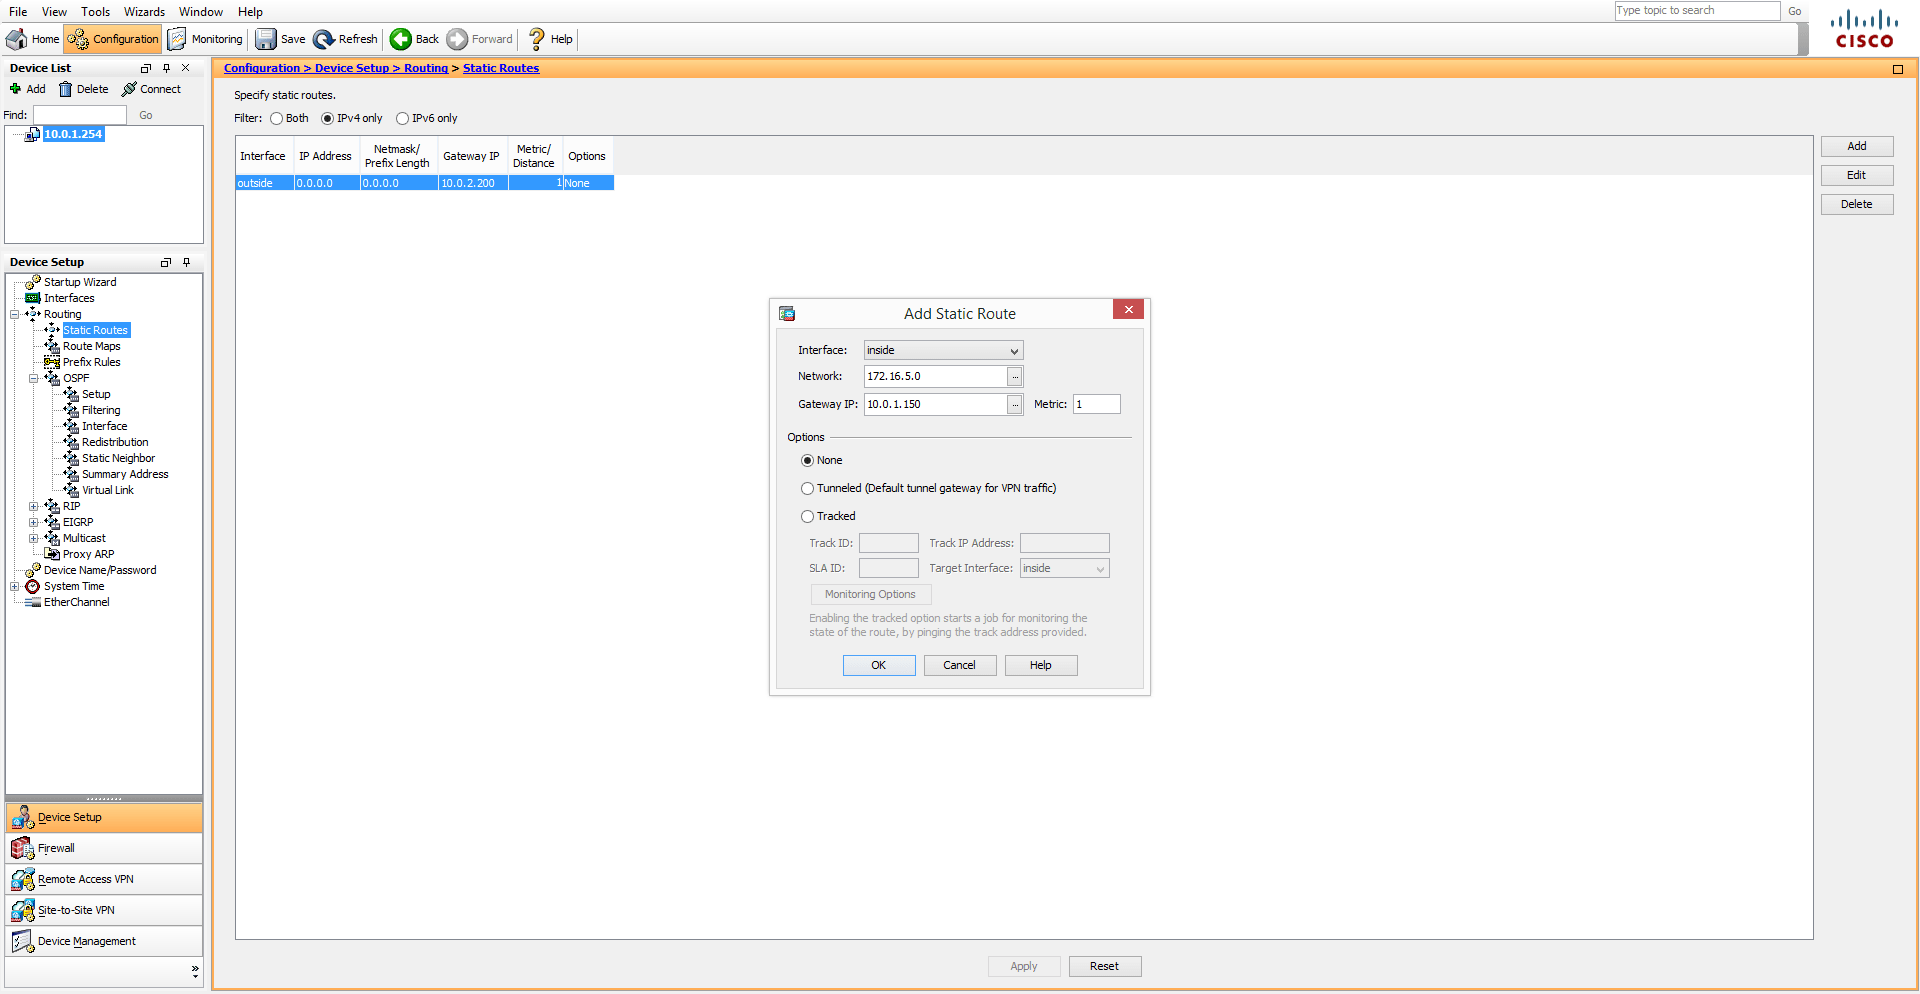Screen dimensions: 1920x994
Task: Open Interfaces in Device Setup tree
Action: click(69, 298)
